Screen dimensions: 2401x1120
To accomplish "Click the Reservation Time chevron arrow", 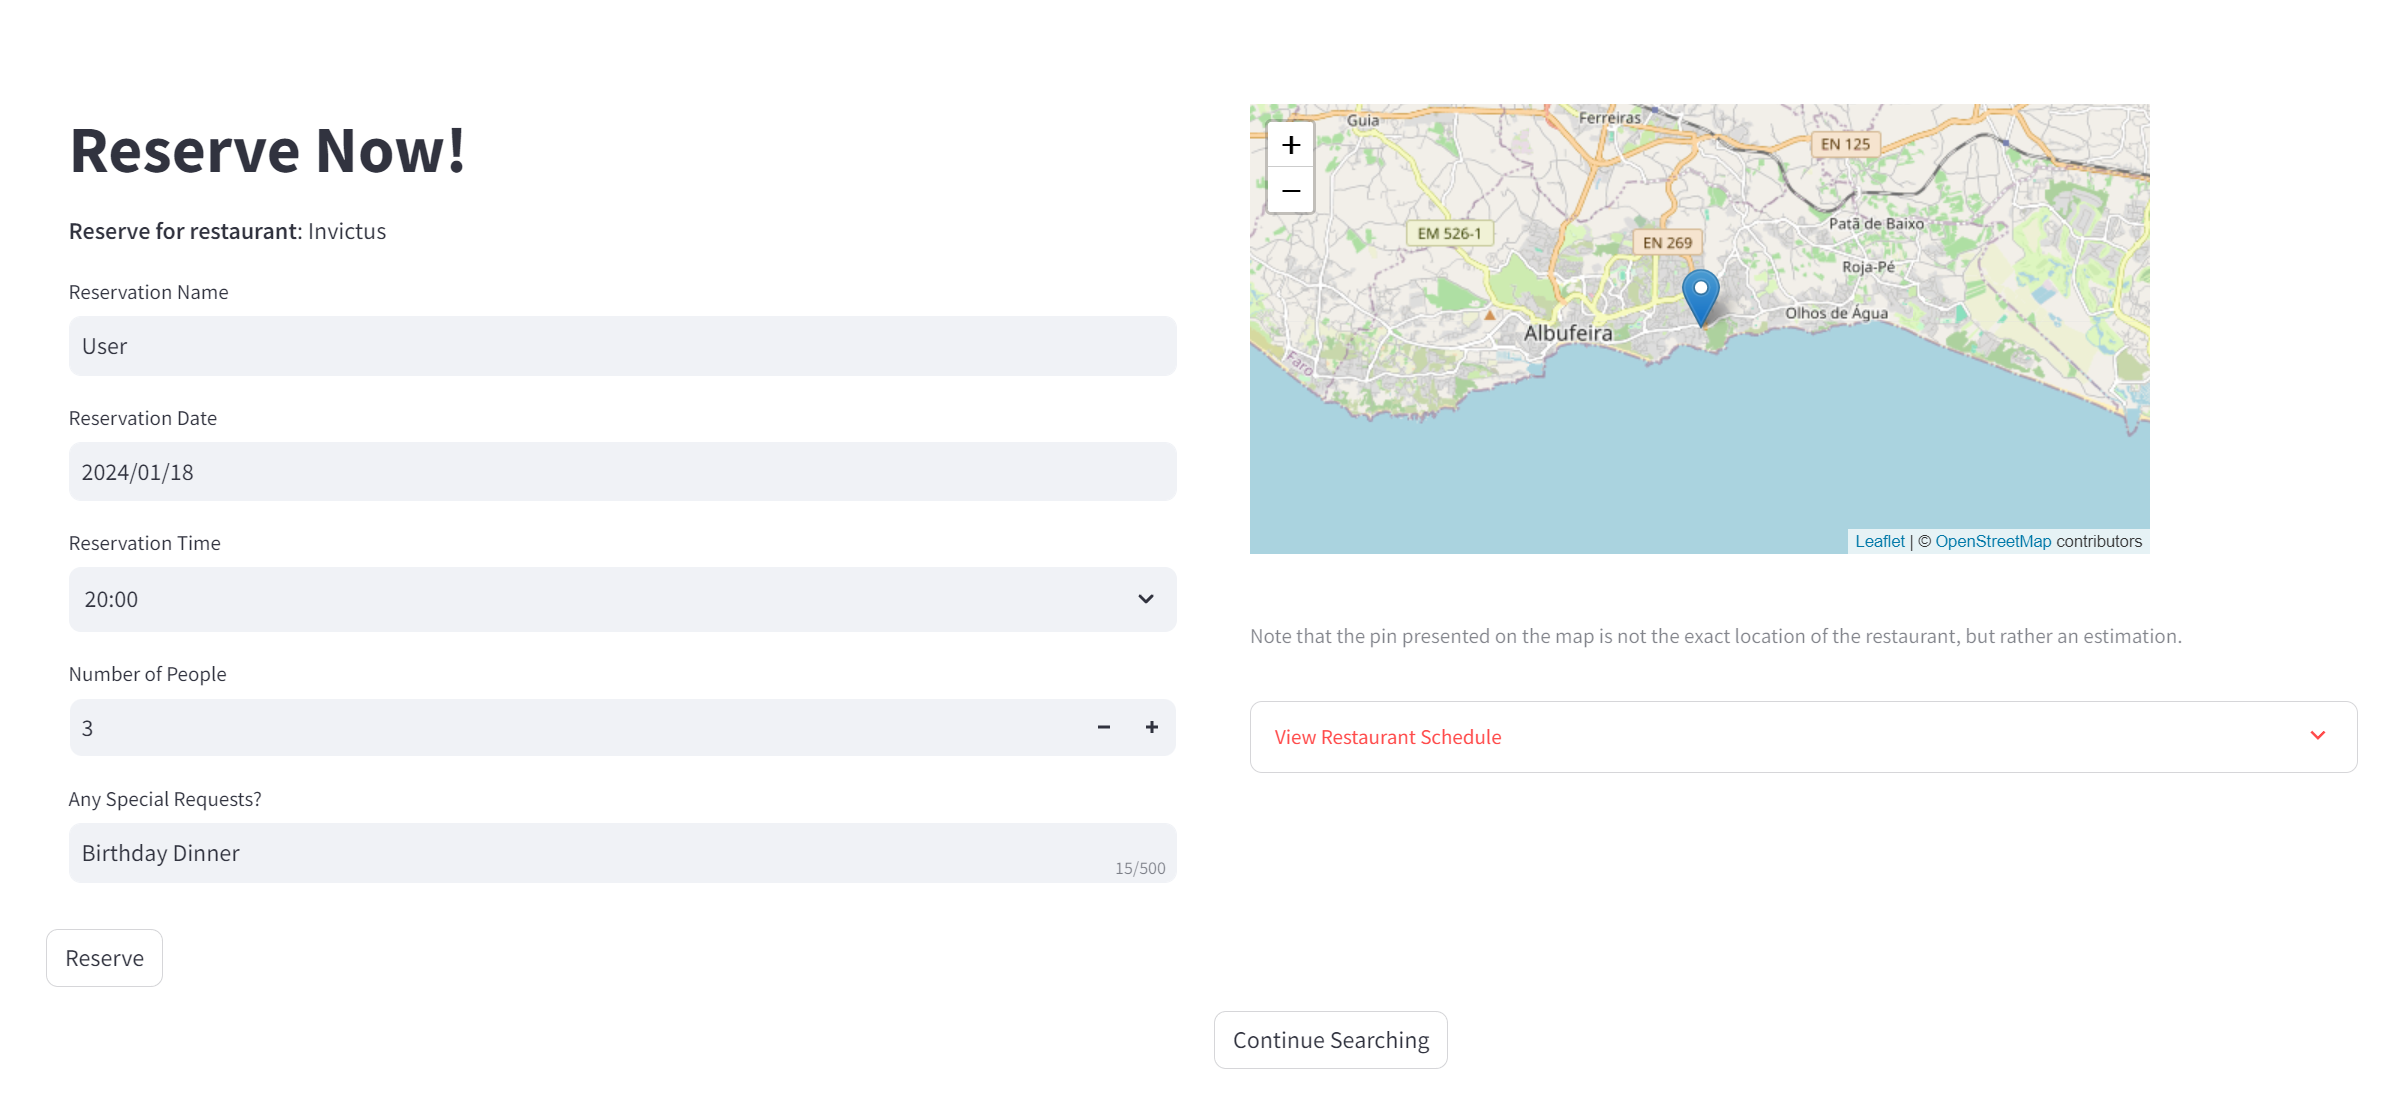I will [1146, 600].
